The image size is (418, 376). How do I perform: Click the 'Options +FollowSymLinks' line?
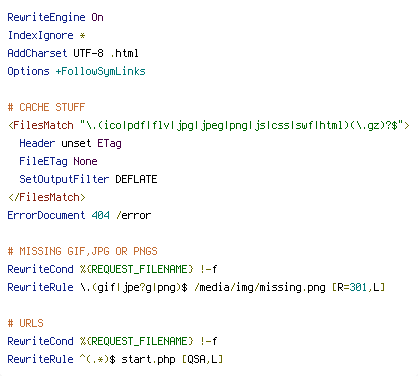tap(76, 71)
